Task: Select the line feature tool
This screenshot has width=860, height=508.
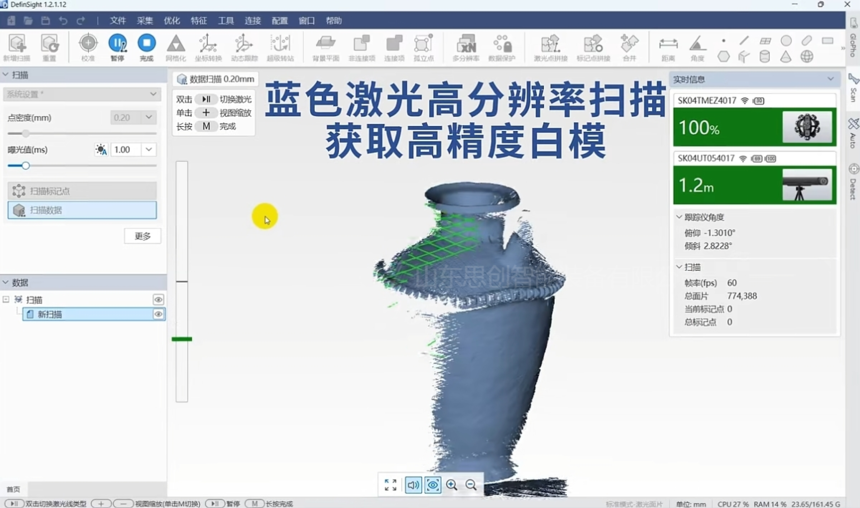Action: click(x=744, y=41)
